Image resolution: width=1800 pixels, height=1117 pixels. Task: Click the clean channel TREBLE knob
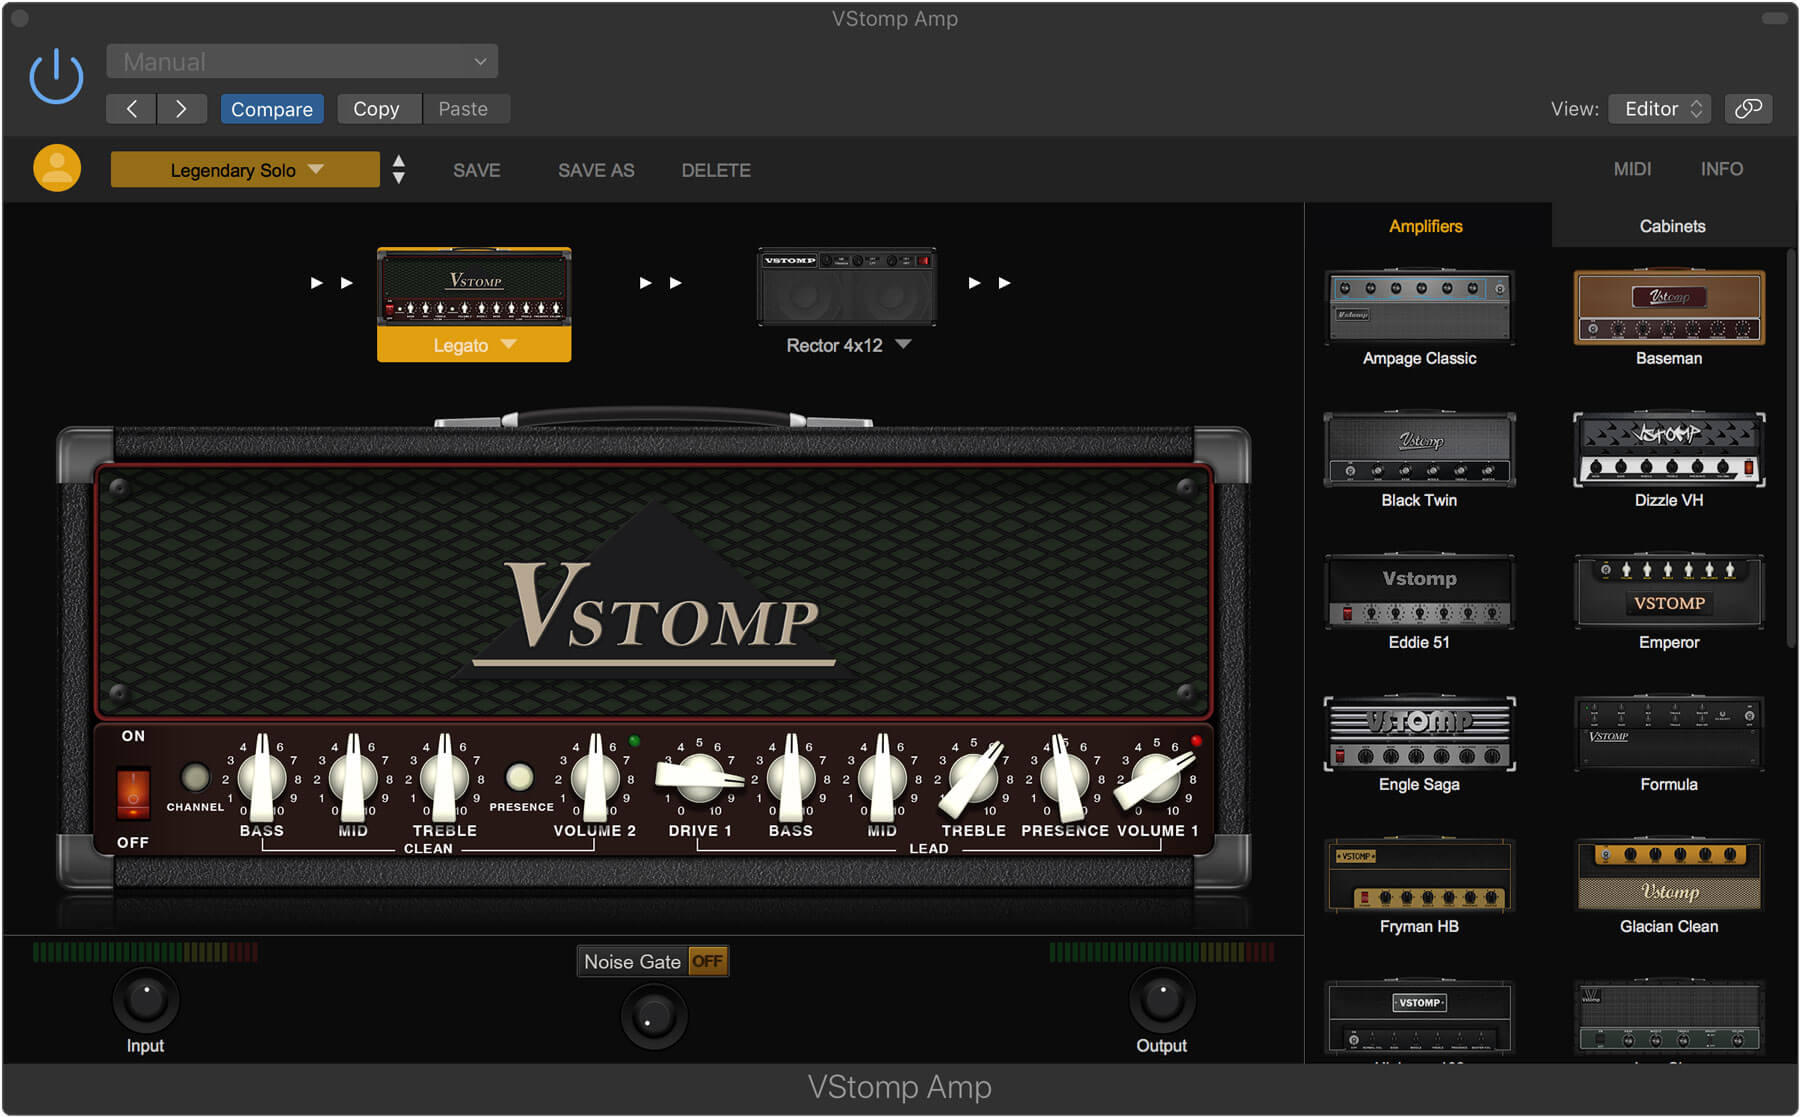point(445,778)
